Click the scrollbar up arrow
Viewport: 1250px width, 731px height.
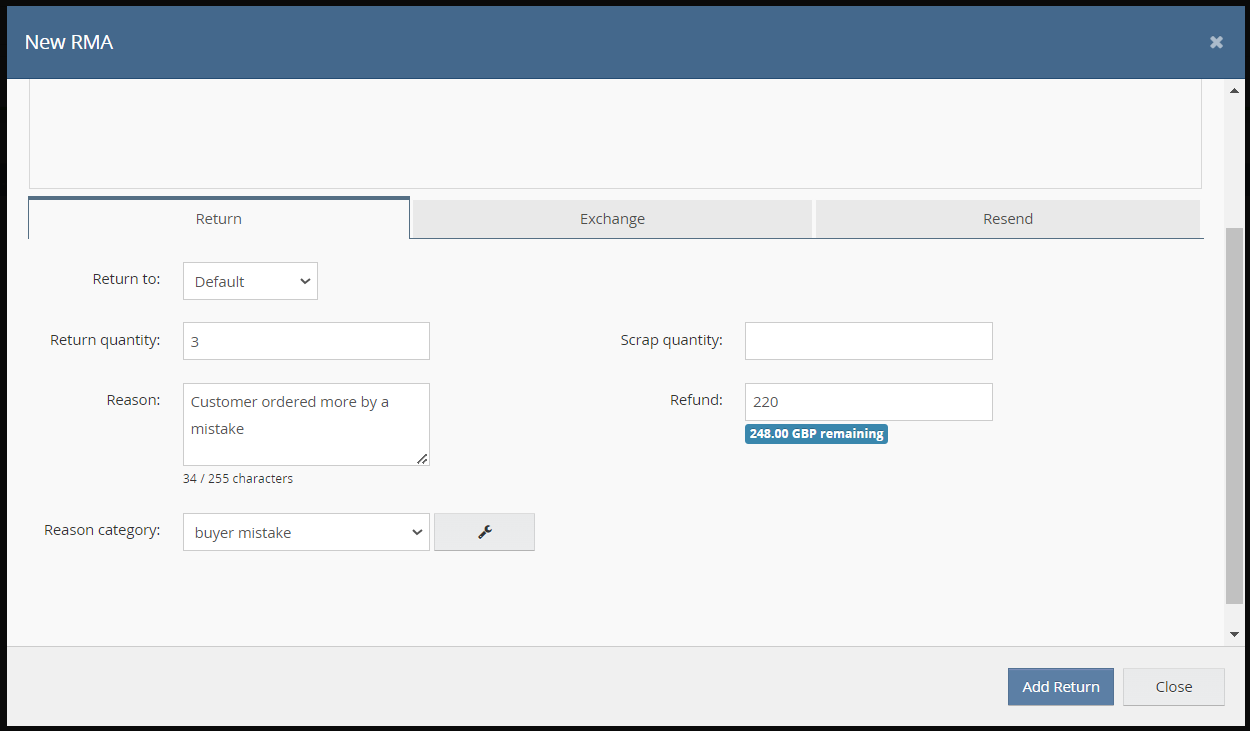(1234, 92)
